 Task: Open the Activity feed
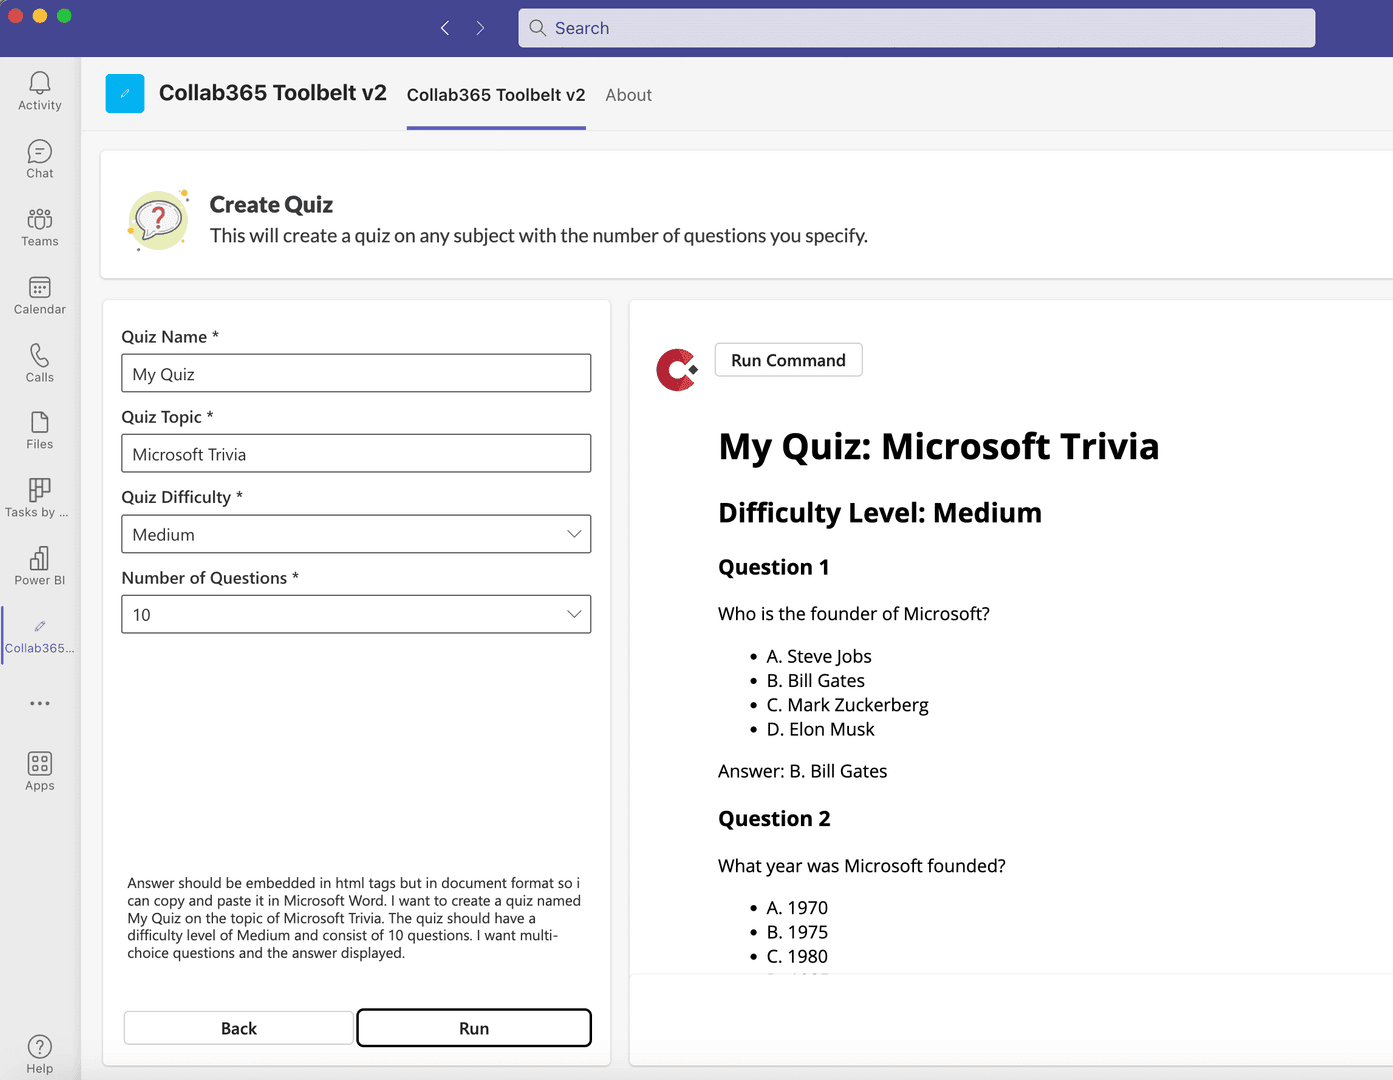tap(39, 90)
